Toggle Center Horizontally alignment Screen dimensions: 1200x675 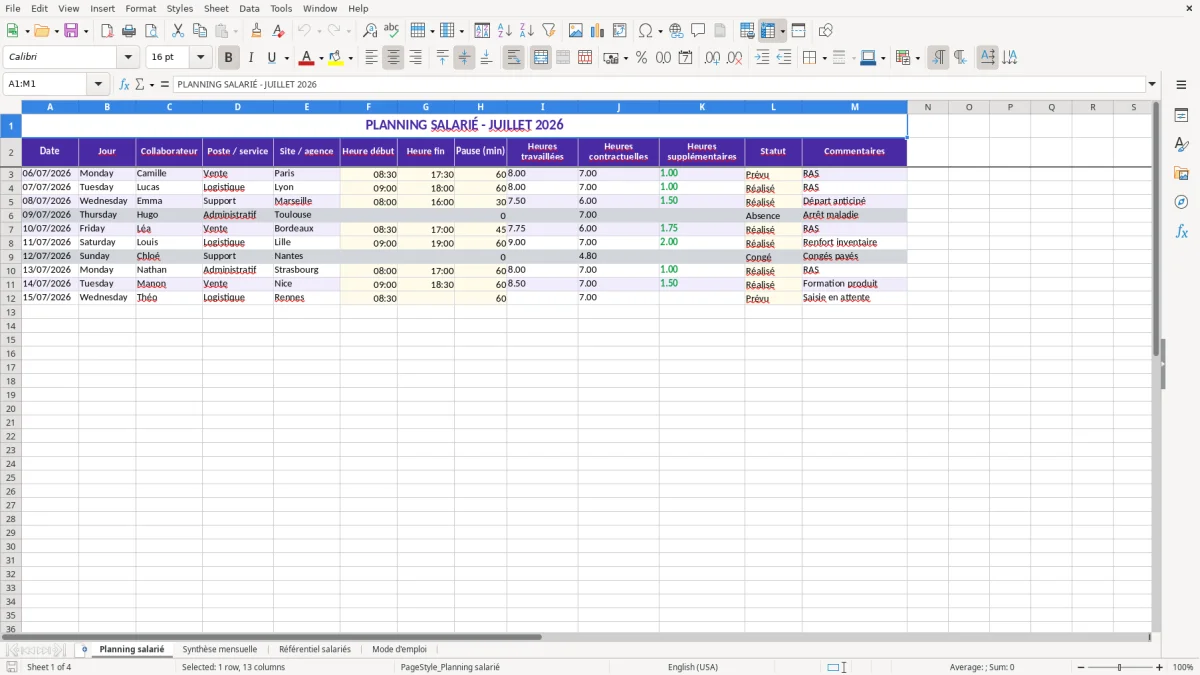point(393,58)
